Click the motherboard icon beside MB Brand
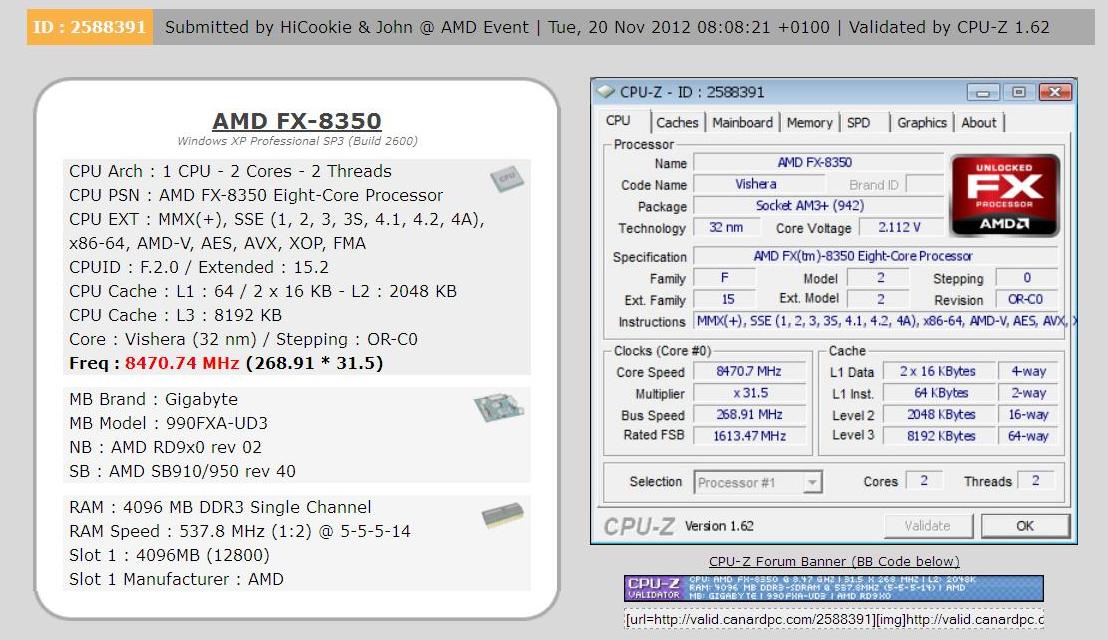 click(499, 407)
